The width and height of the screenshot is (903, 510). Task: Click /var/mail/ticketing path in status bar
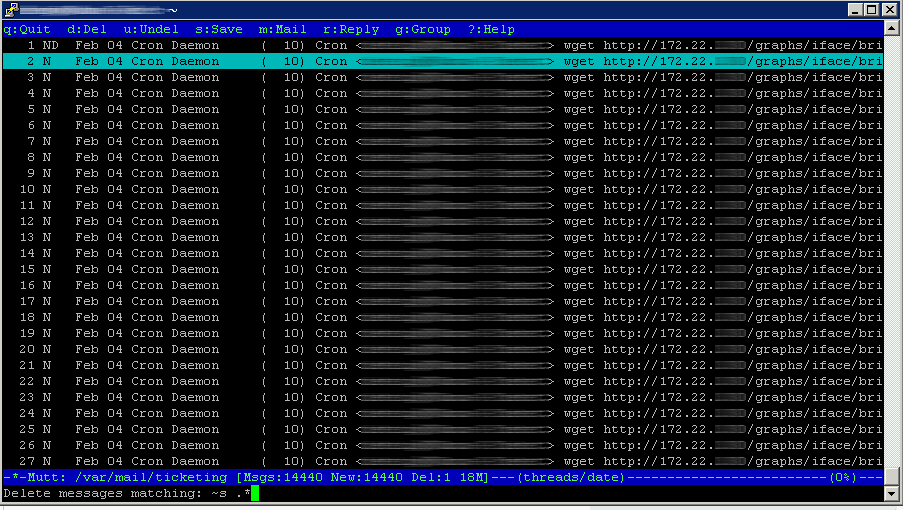151,477
